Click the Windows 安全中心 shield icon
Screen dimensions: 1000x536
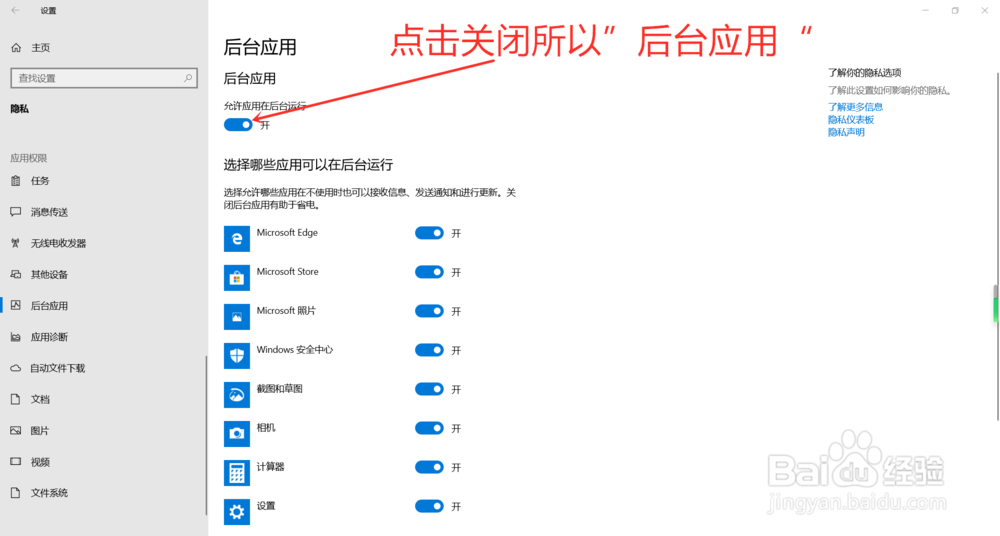point(237,355)
